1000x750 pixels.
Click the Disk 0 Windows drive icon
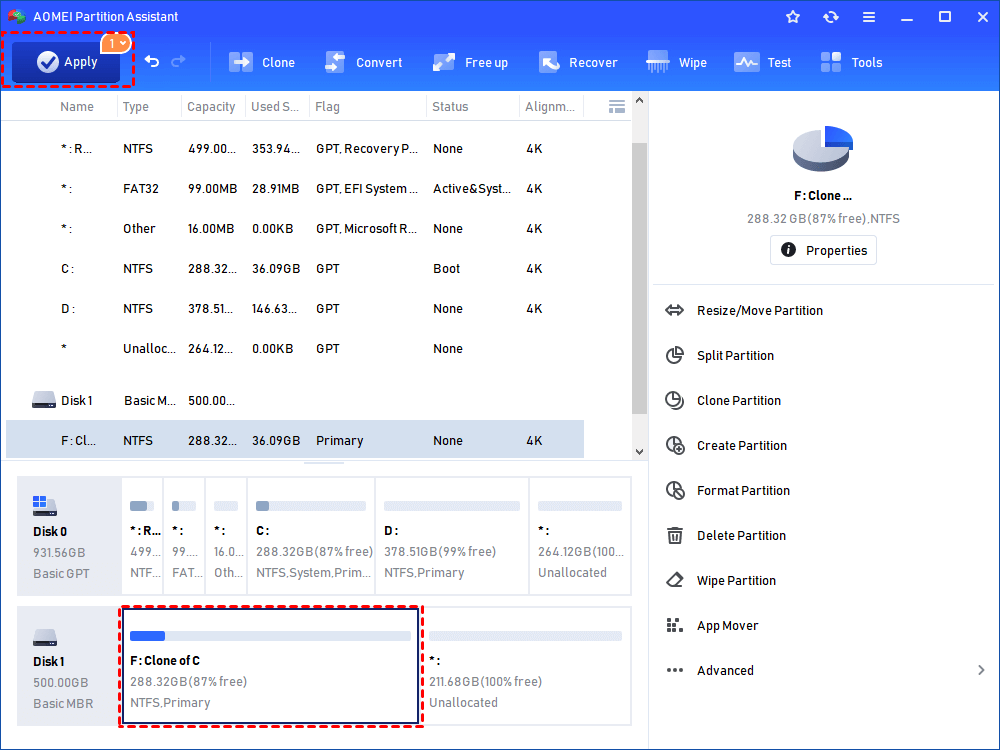click(x=45, y=506)
